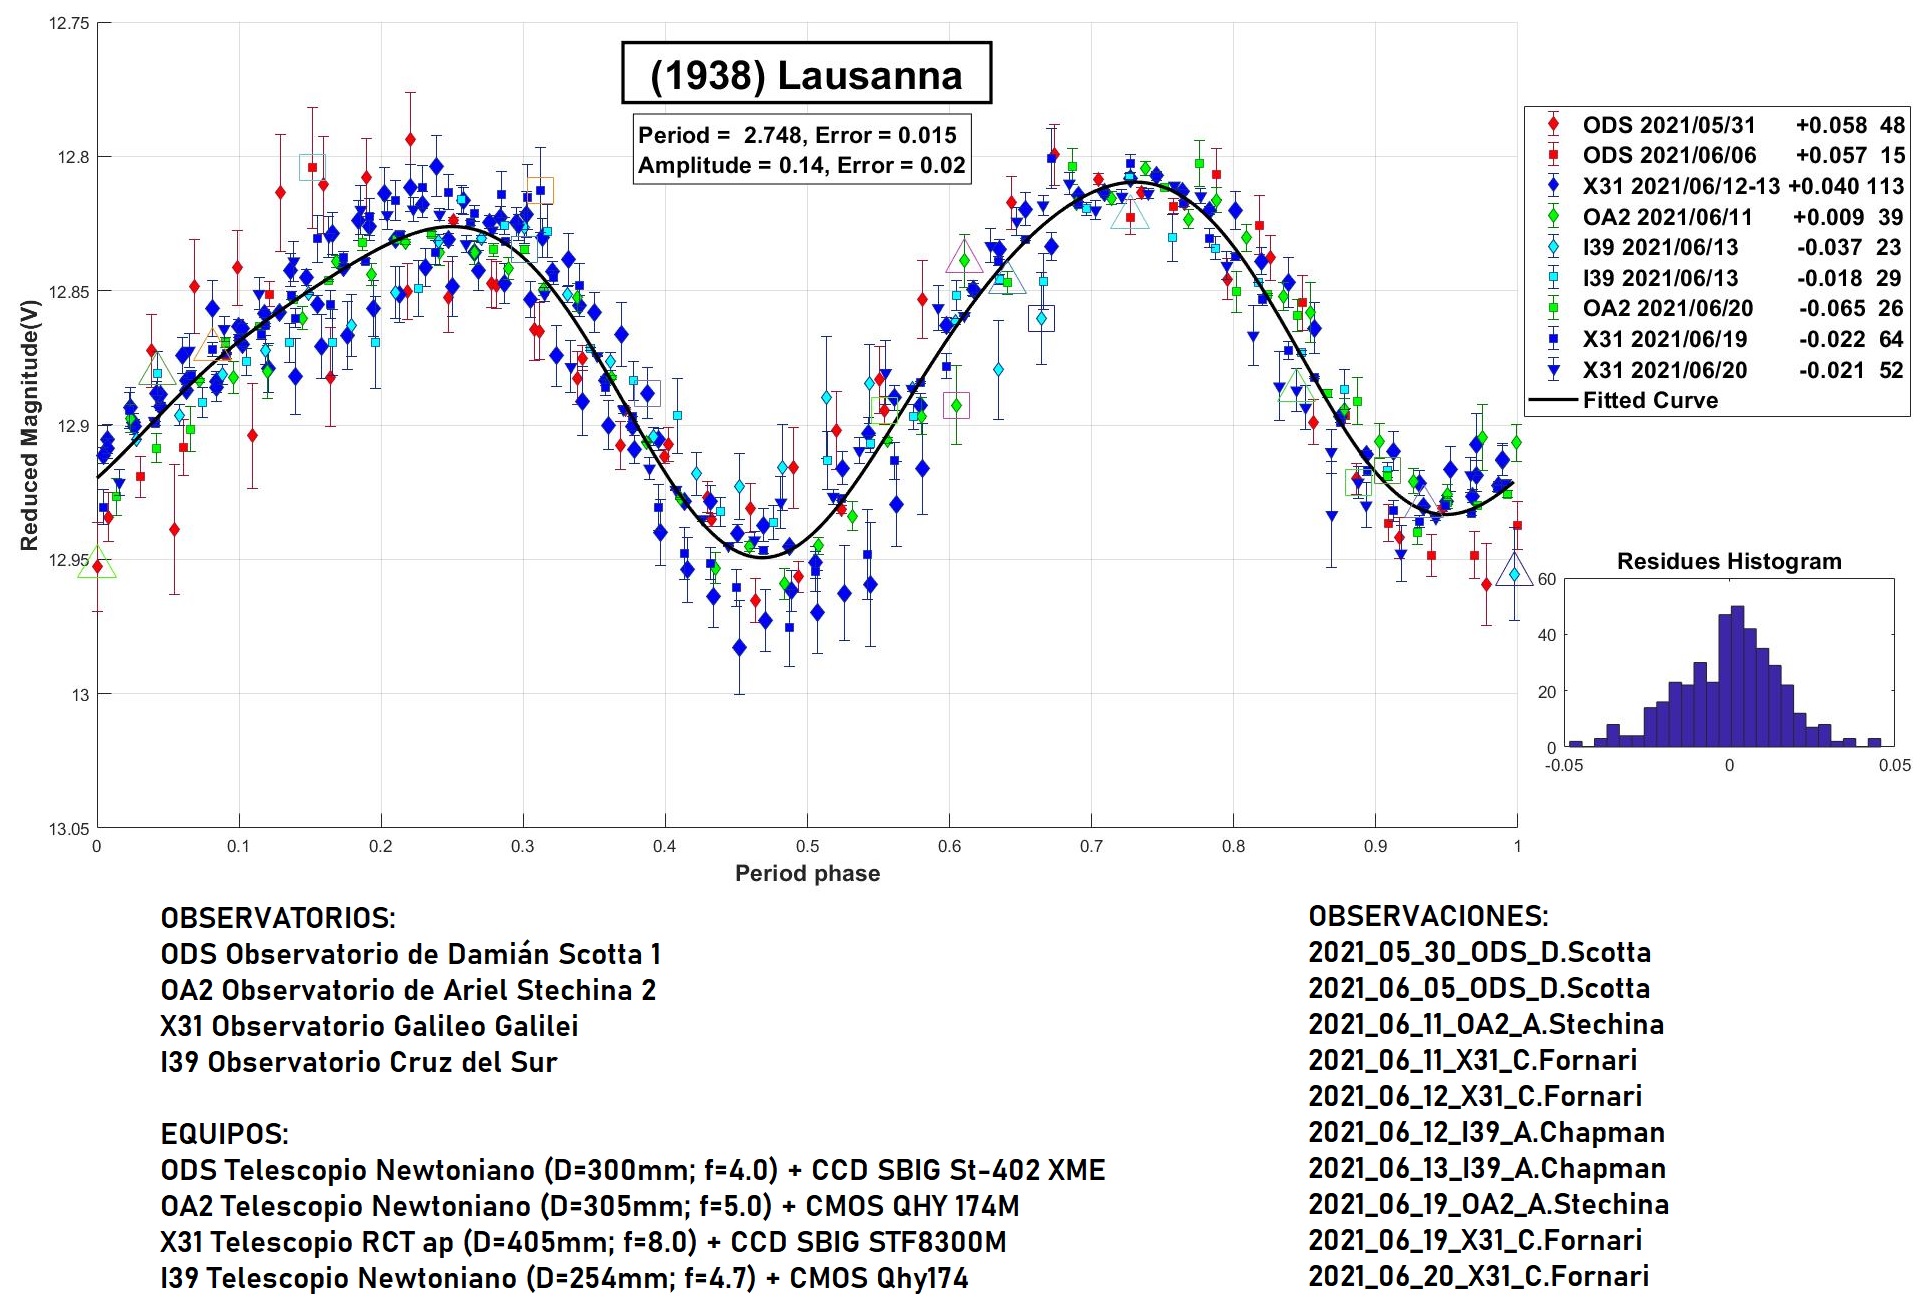Click observation '2021_05_30_ODS_D.Scotta'
The height and width of the screenshot is (1315, 1927).
click(1480, 951)
